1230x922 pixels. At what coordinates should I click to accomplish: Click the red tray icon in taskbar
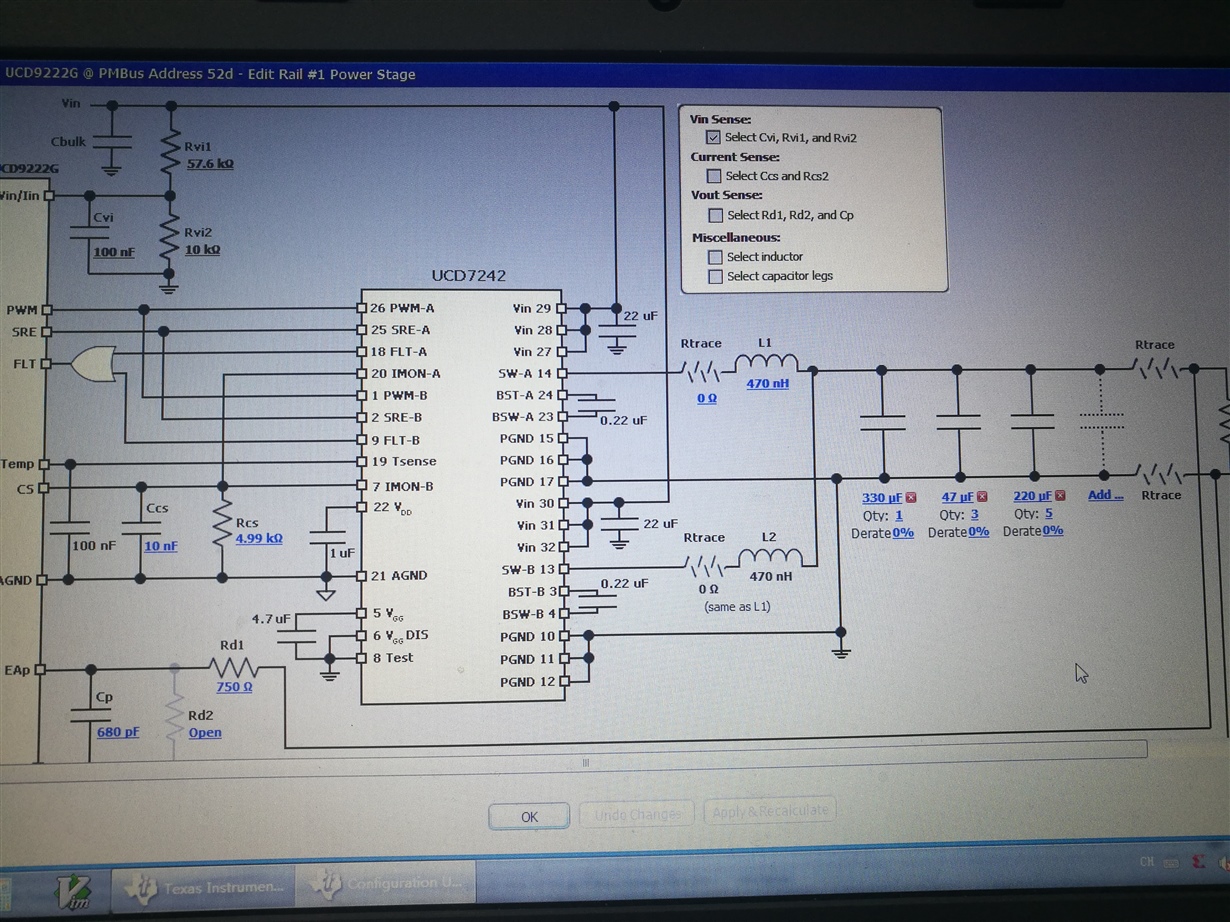click(x=1200, y=862)
